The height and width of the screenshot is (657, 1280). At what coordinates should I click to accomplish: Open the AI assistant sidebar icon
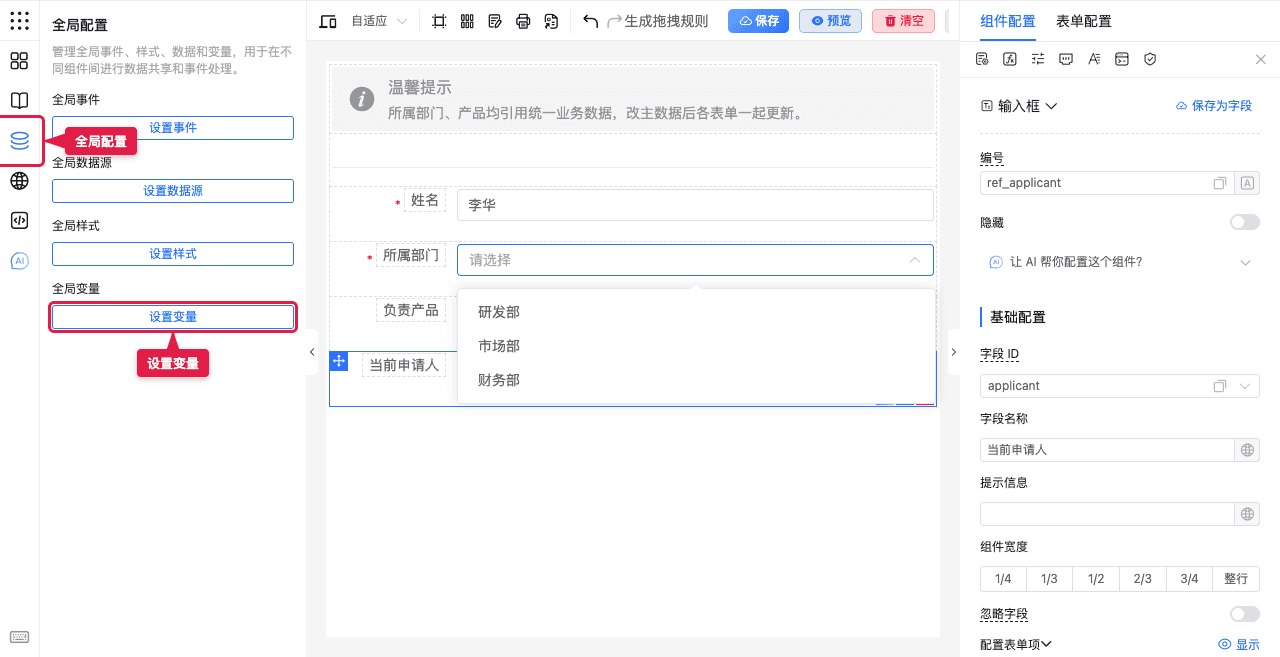19,260
